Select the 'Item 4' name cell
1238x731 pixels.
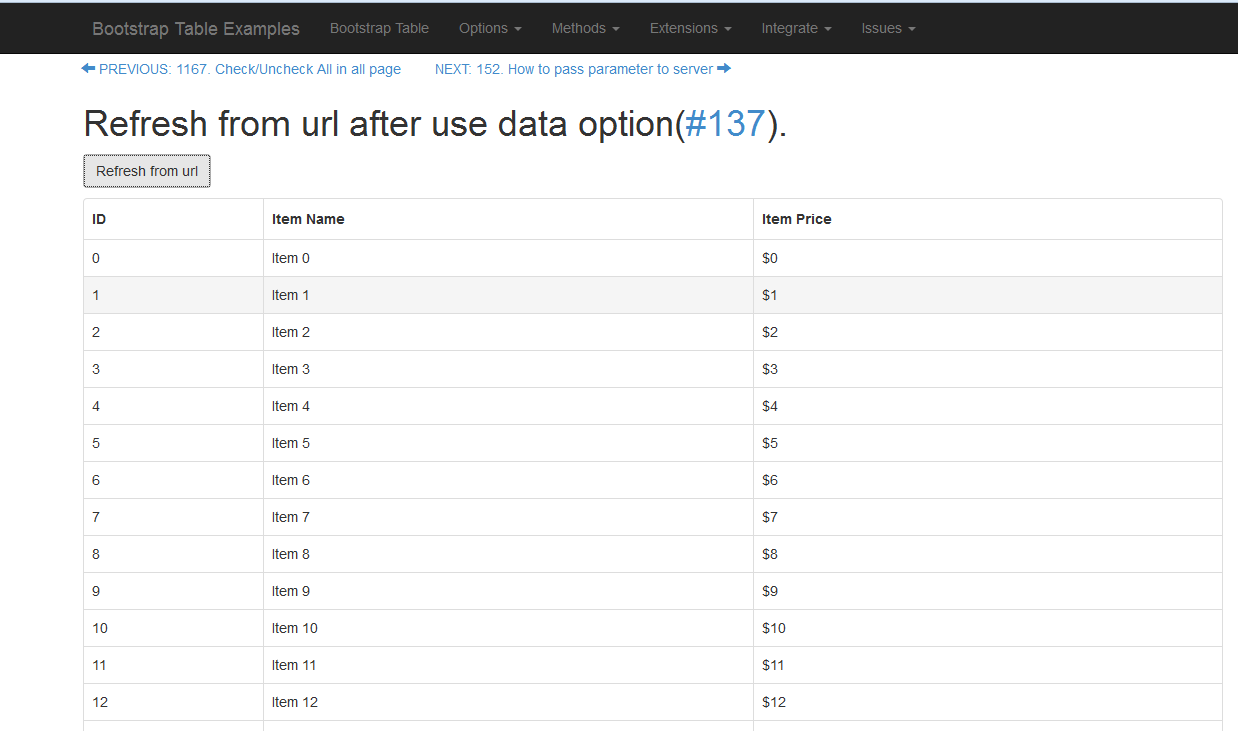point(509,406)
